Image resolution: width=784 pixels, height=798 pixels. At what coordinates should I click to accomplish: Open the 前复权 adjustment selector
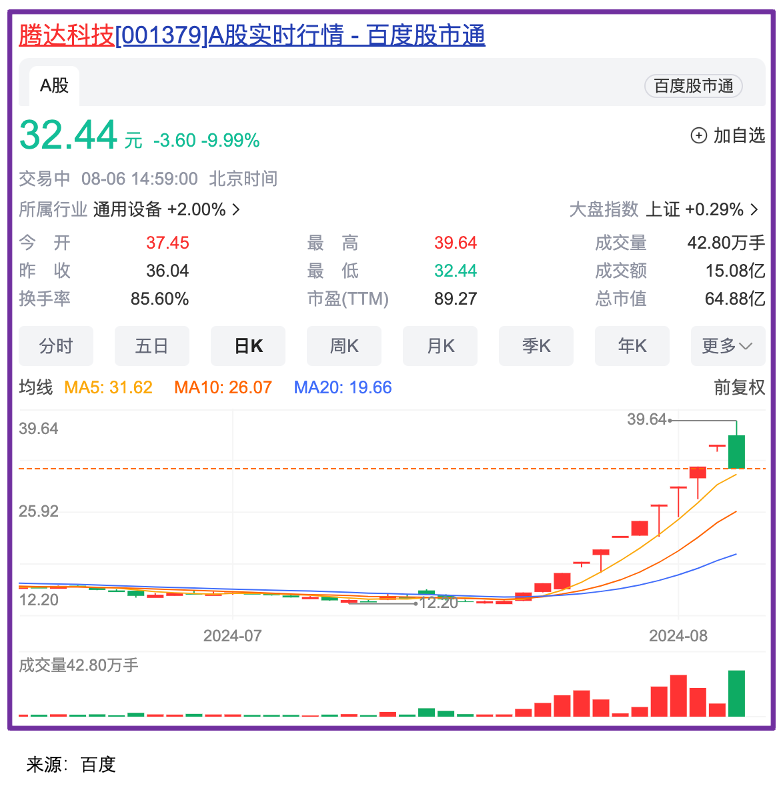click(739, 387)
